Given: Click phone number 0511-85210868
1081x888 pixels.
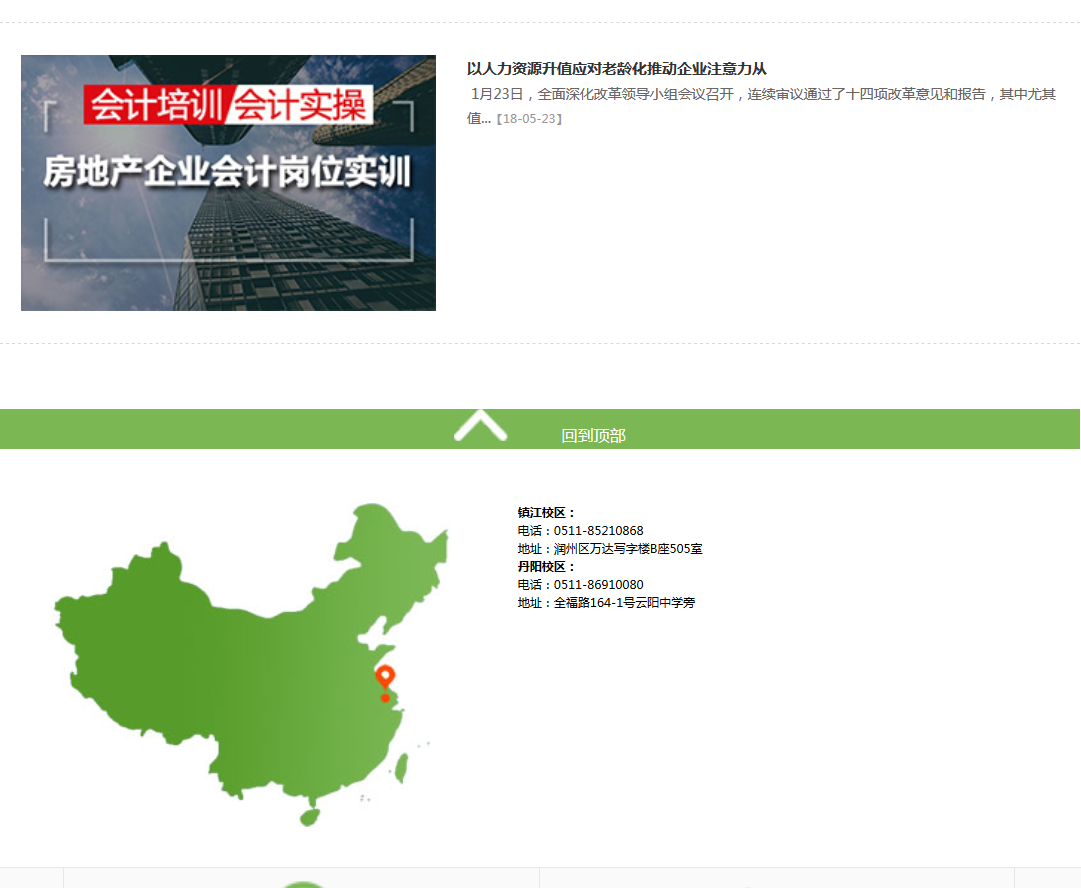Looking at the screenshot, I should click(599, 530).
